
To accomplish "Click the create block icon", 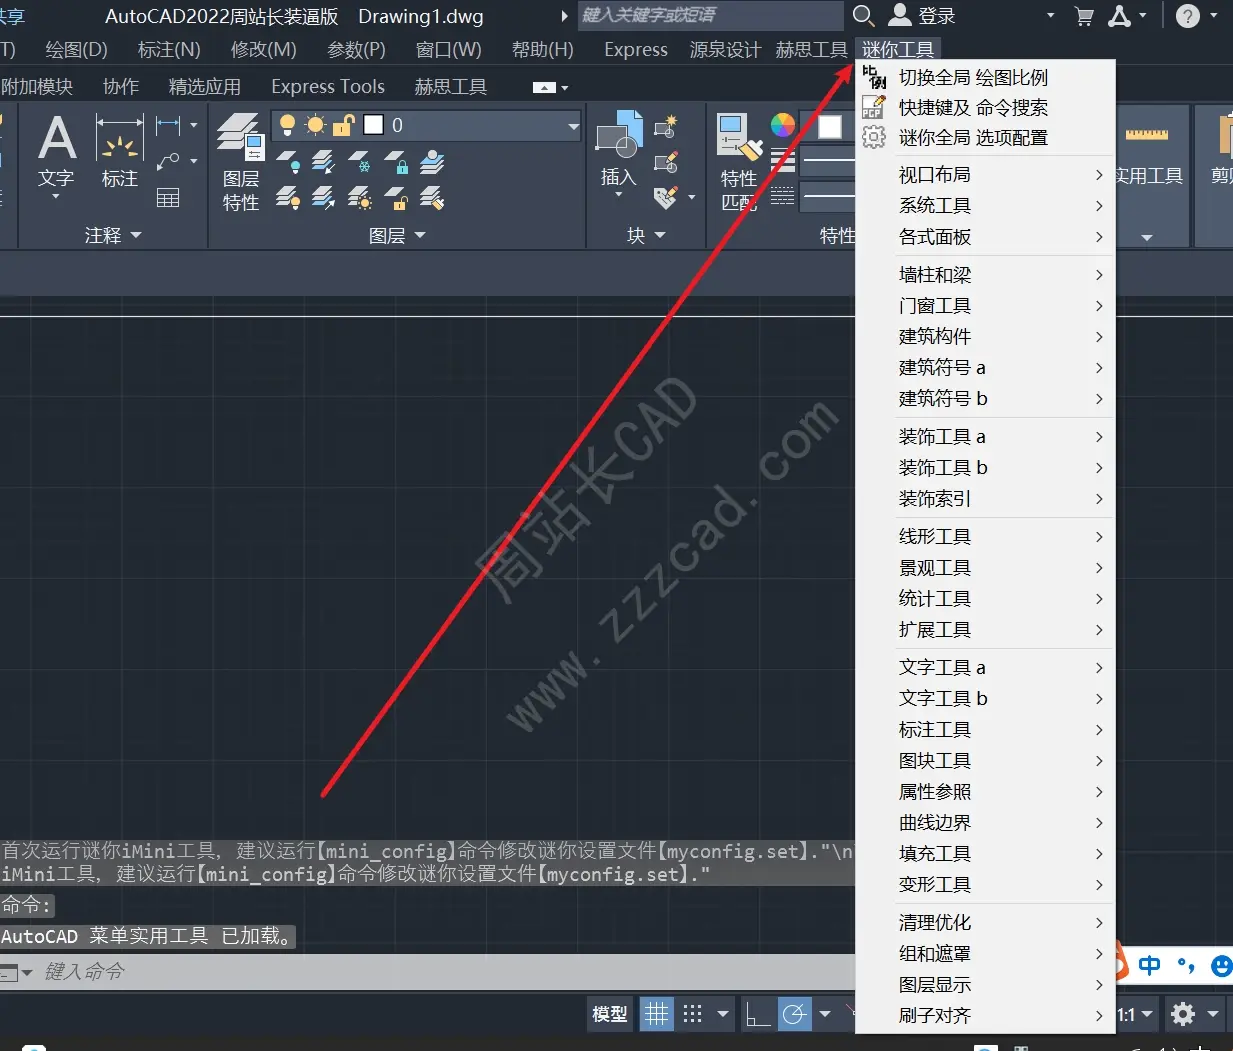I will pyautogui.click(x=665, y=127).
